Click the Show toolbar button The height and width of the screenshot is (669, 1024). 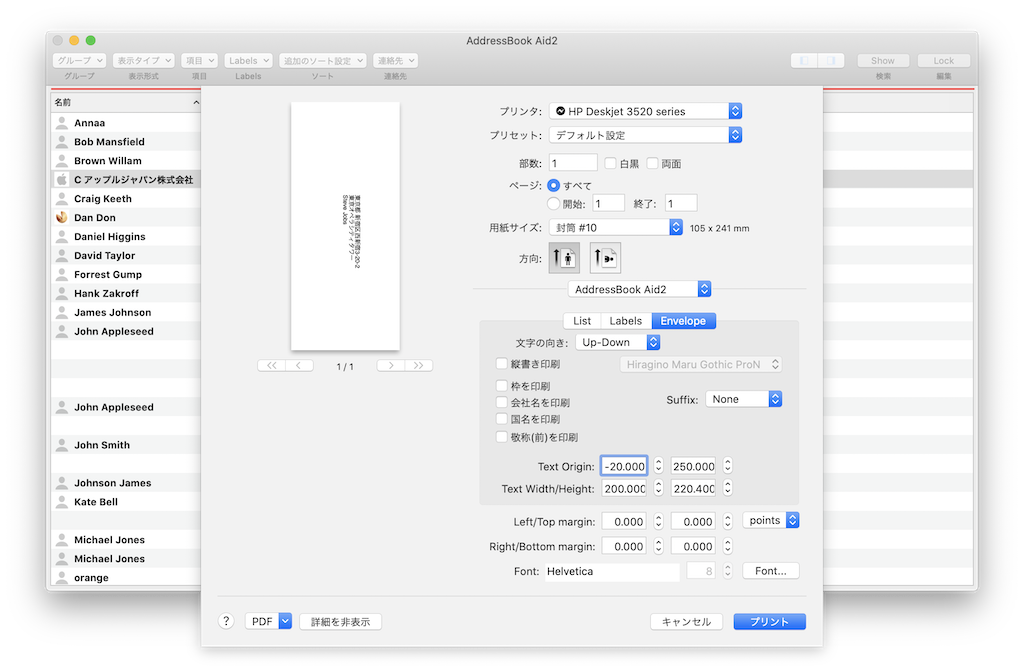pyautogui.click(x=883, y=61)
